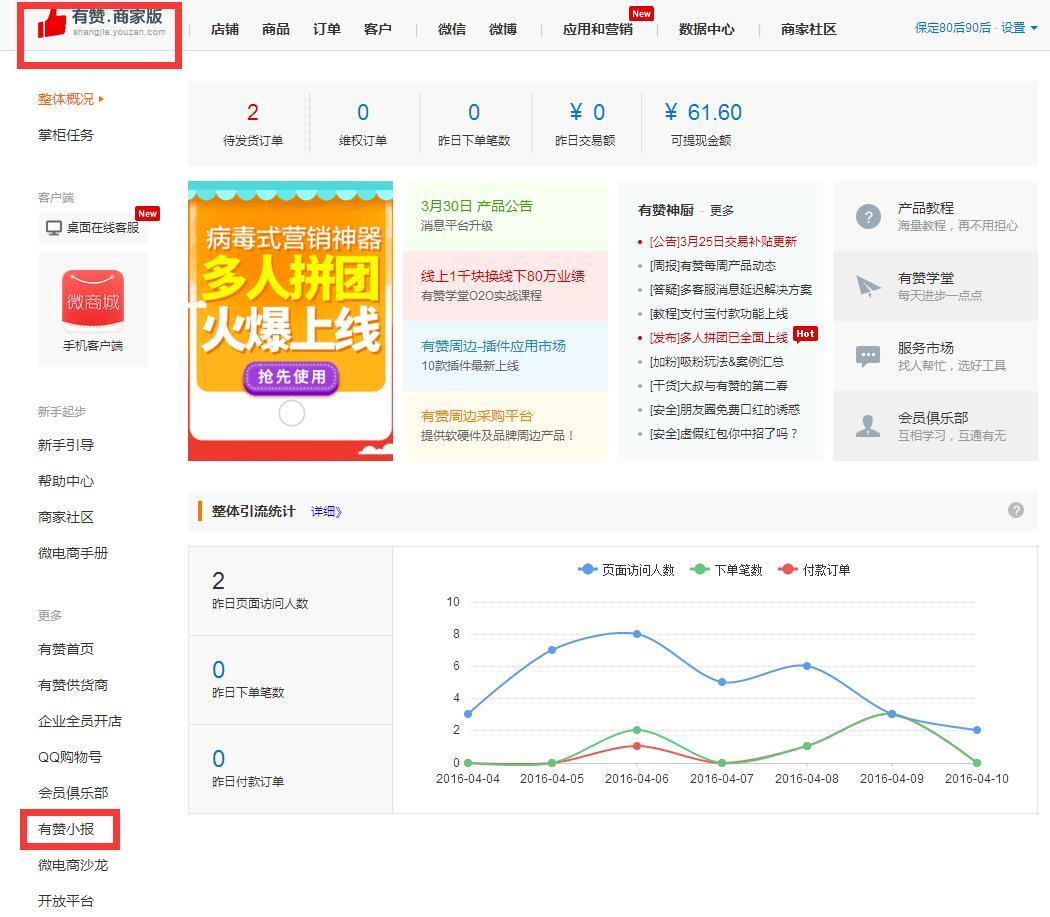Click the chat bubble icon beside 服务市场
Image resolution: width=1050 pixels, height=917 pixels.
click(x=869, y=356)
